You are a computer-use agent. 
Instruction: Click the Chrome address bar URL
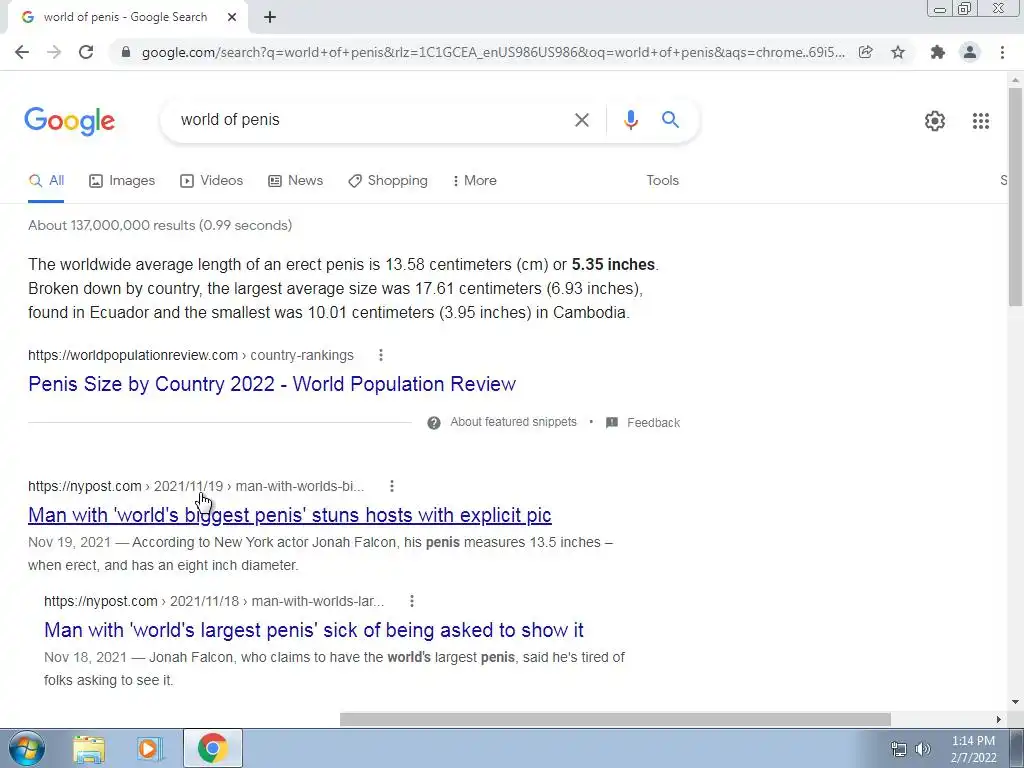point(493,52)
